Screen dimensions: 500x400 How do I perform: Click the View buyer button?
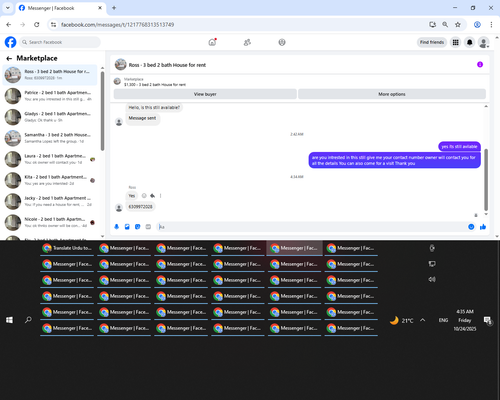[x=205, y=94]
